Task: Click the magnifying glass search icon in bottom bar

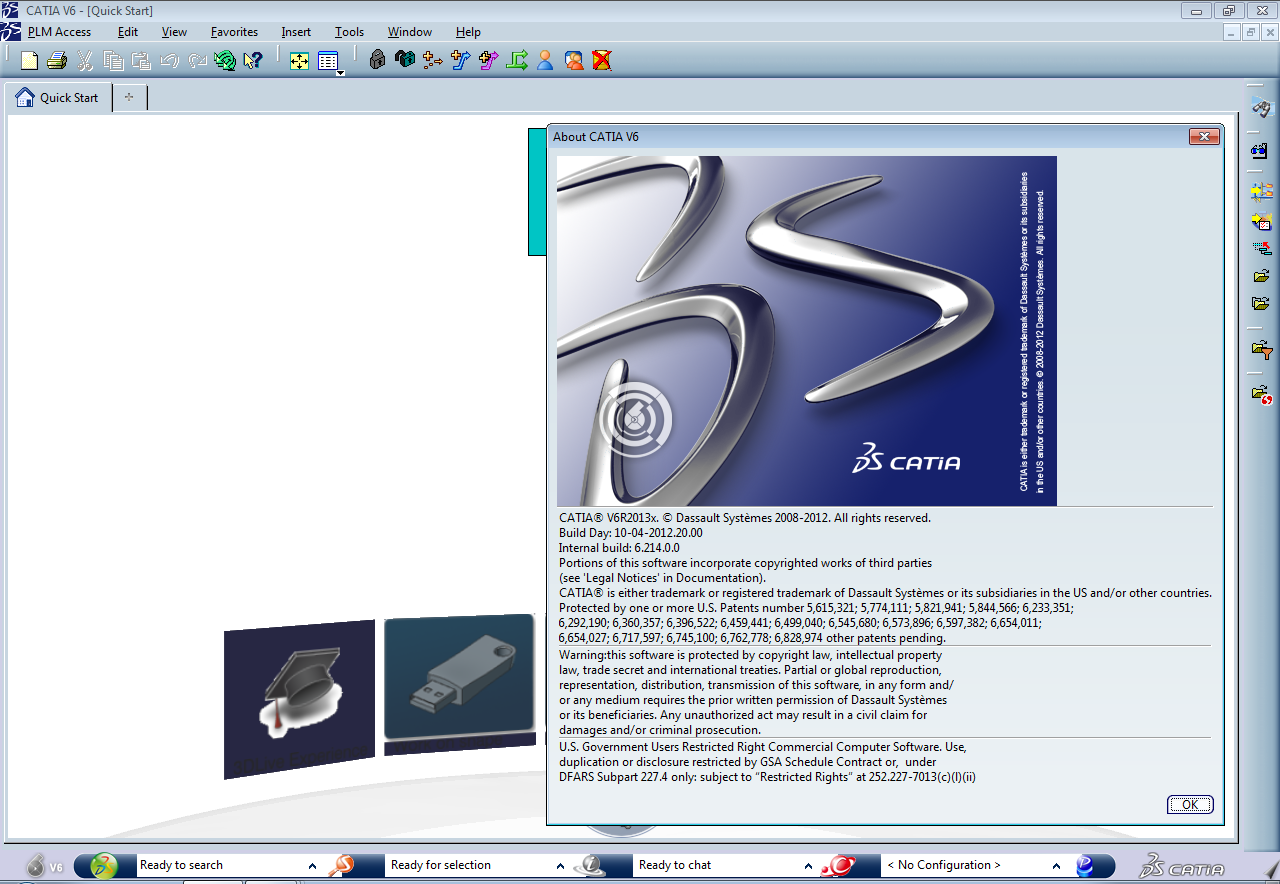Action: [x=342, y=865]
